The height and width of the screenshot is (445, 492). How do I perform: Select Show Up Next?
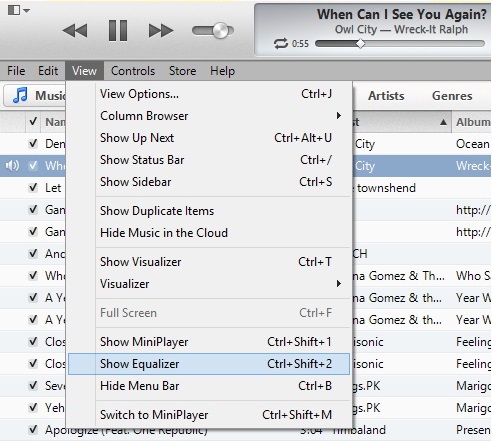click(x=209, y=138)
